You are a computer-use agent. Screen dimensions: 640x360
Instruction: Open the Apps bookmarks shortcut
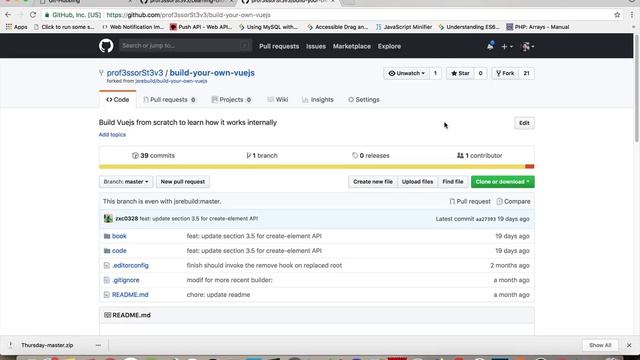16,27
